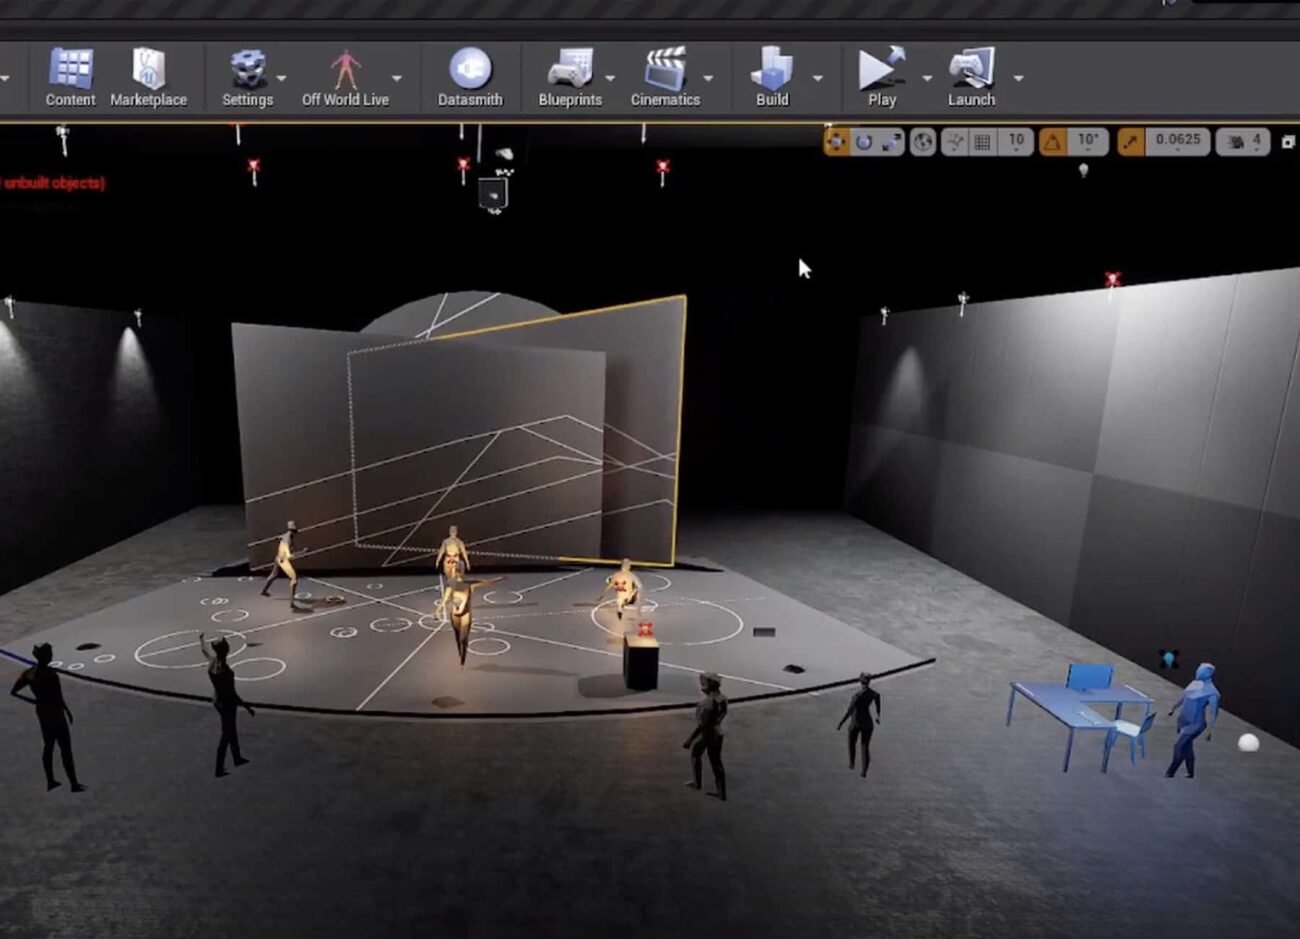
Task: Open the Marketplace from toolbar
Action: click(148, 77)
